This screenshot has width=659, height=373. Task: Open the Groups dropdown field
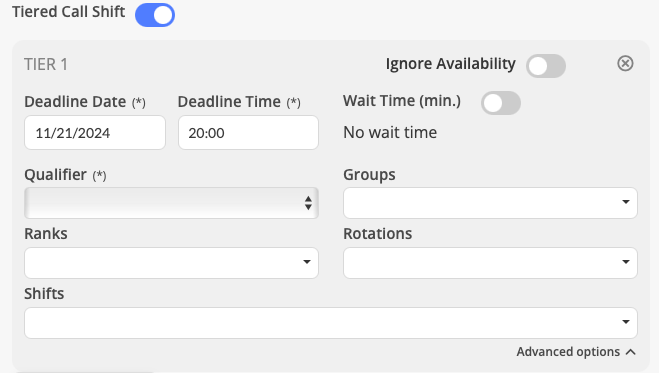490,203
